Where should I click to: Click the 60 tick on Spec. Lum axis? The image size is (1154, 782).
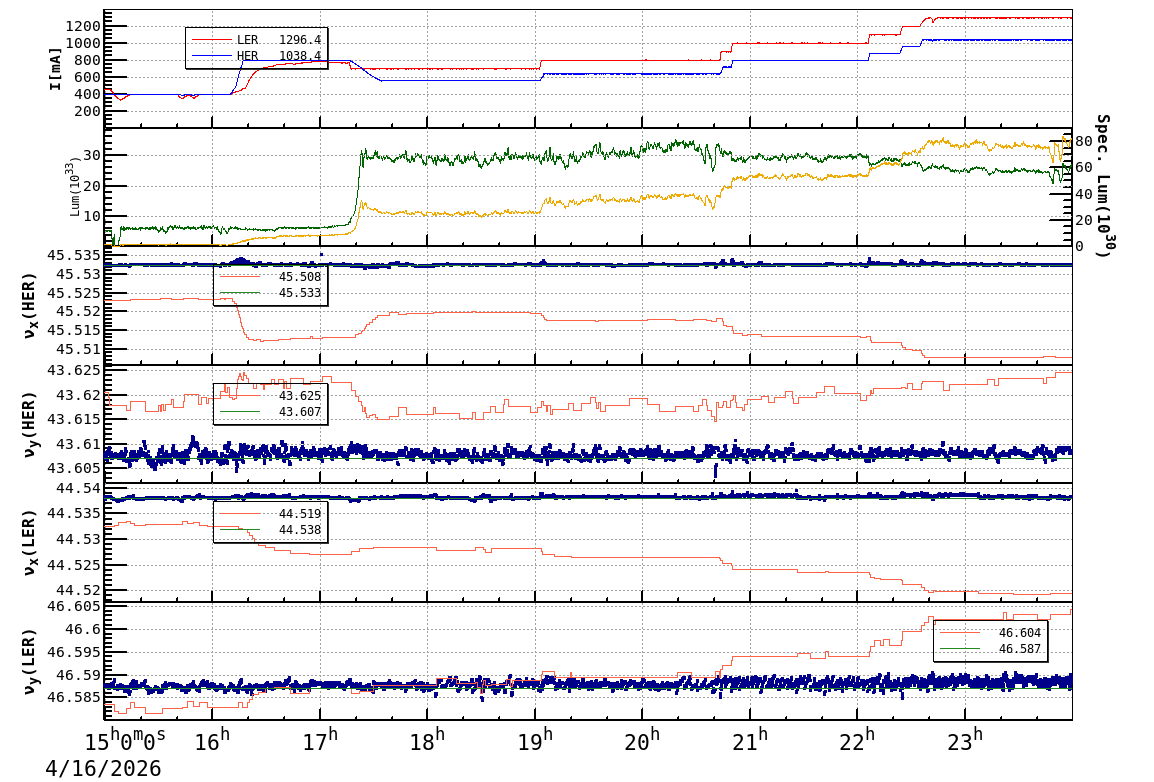(1083, 168)
